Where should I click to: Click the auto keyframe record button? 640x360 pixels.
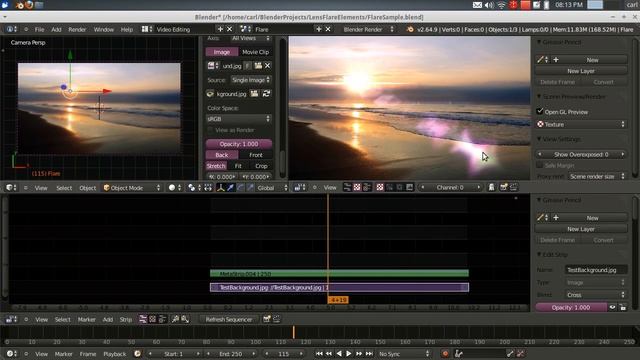445,353
